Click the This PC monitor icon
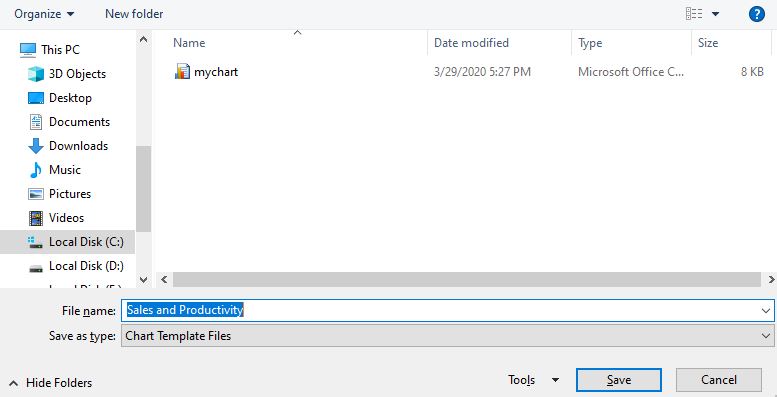The height and width of the screenshot is (397, 777). (28, 50)
